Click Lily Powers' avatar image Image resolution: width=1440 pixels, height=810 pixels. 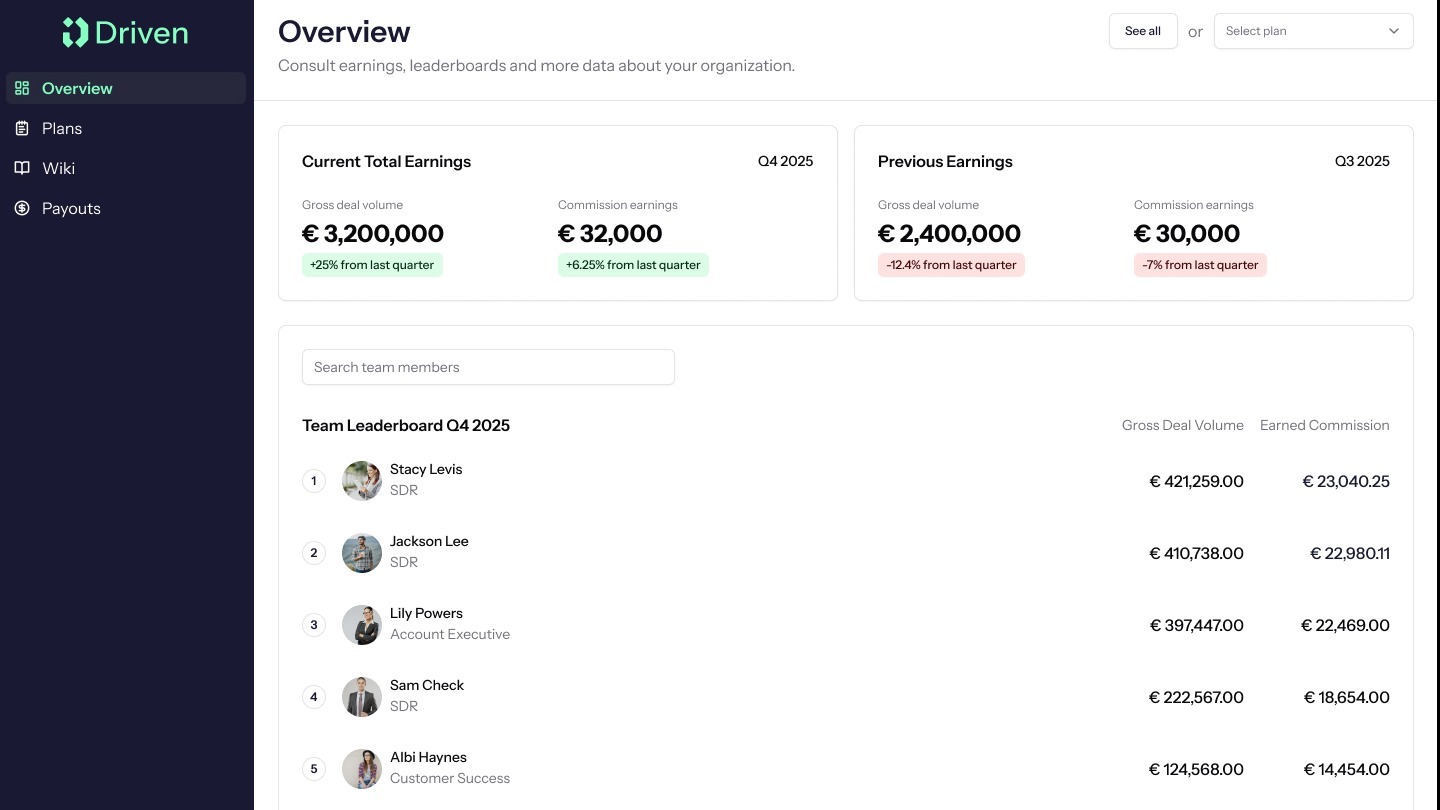coord(361,625)
